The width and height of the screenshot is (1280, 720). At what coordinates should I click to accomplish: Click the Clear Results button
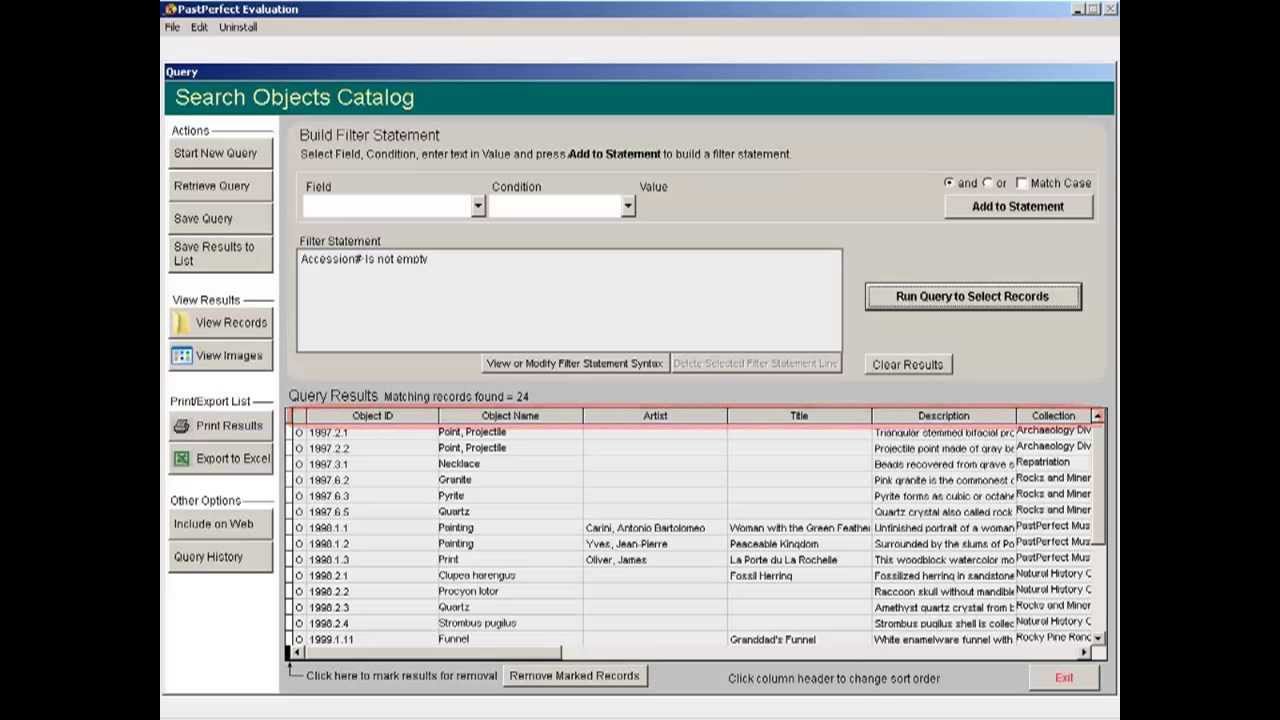point(907,365)
